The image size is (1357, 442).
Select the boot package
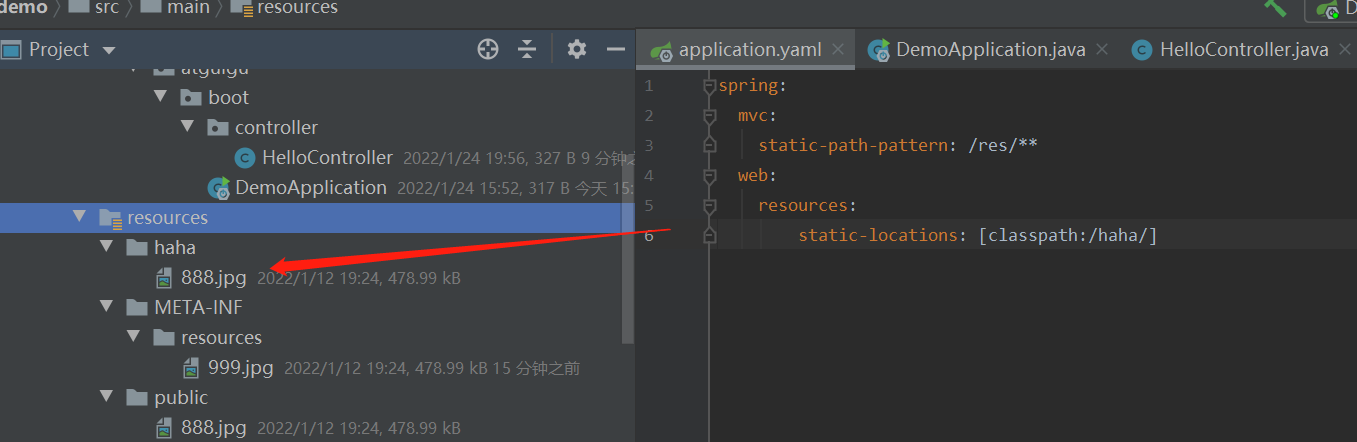pyautogui.click(x=229, y=97)
